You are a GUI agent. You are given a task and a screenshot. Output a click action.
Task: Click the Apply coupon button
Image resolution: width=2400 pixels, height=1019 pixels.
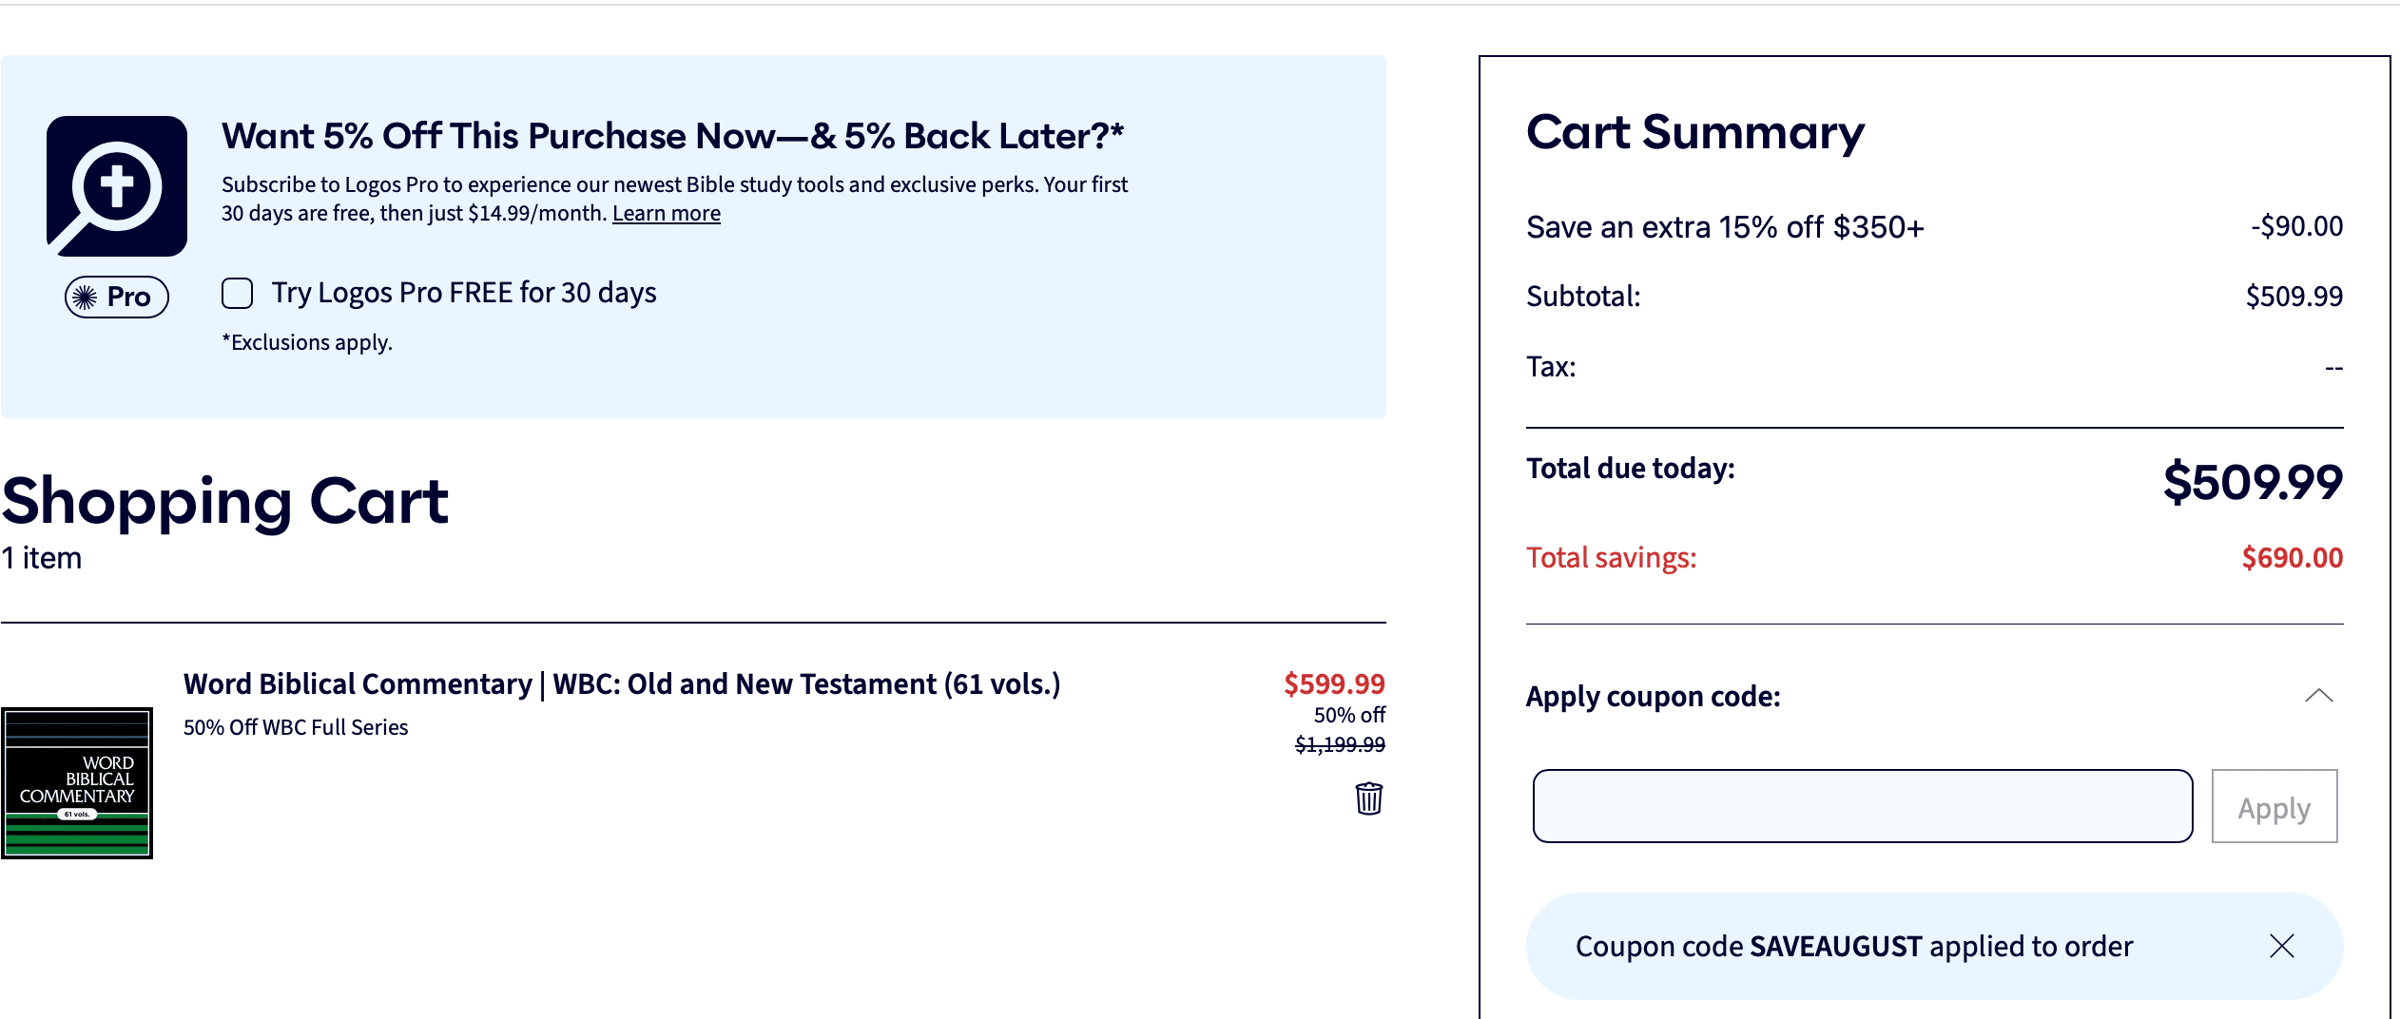[2274, 806]
